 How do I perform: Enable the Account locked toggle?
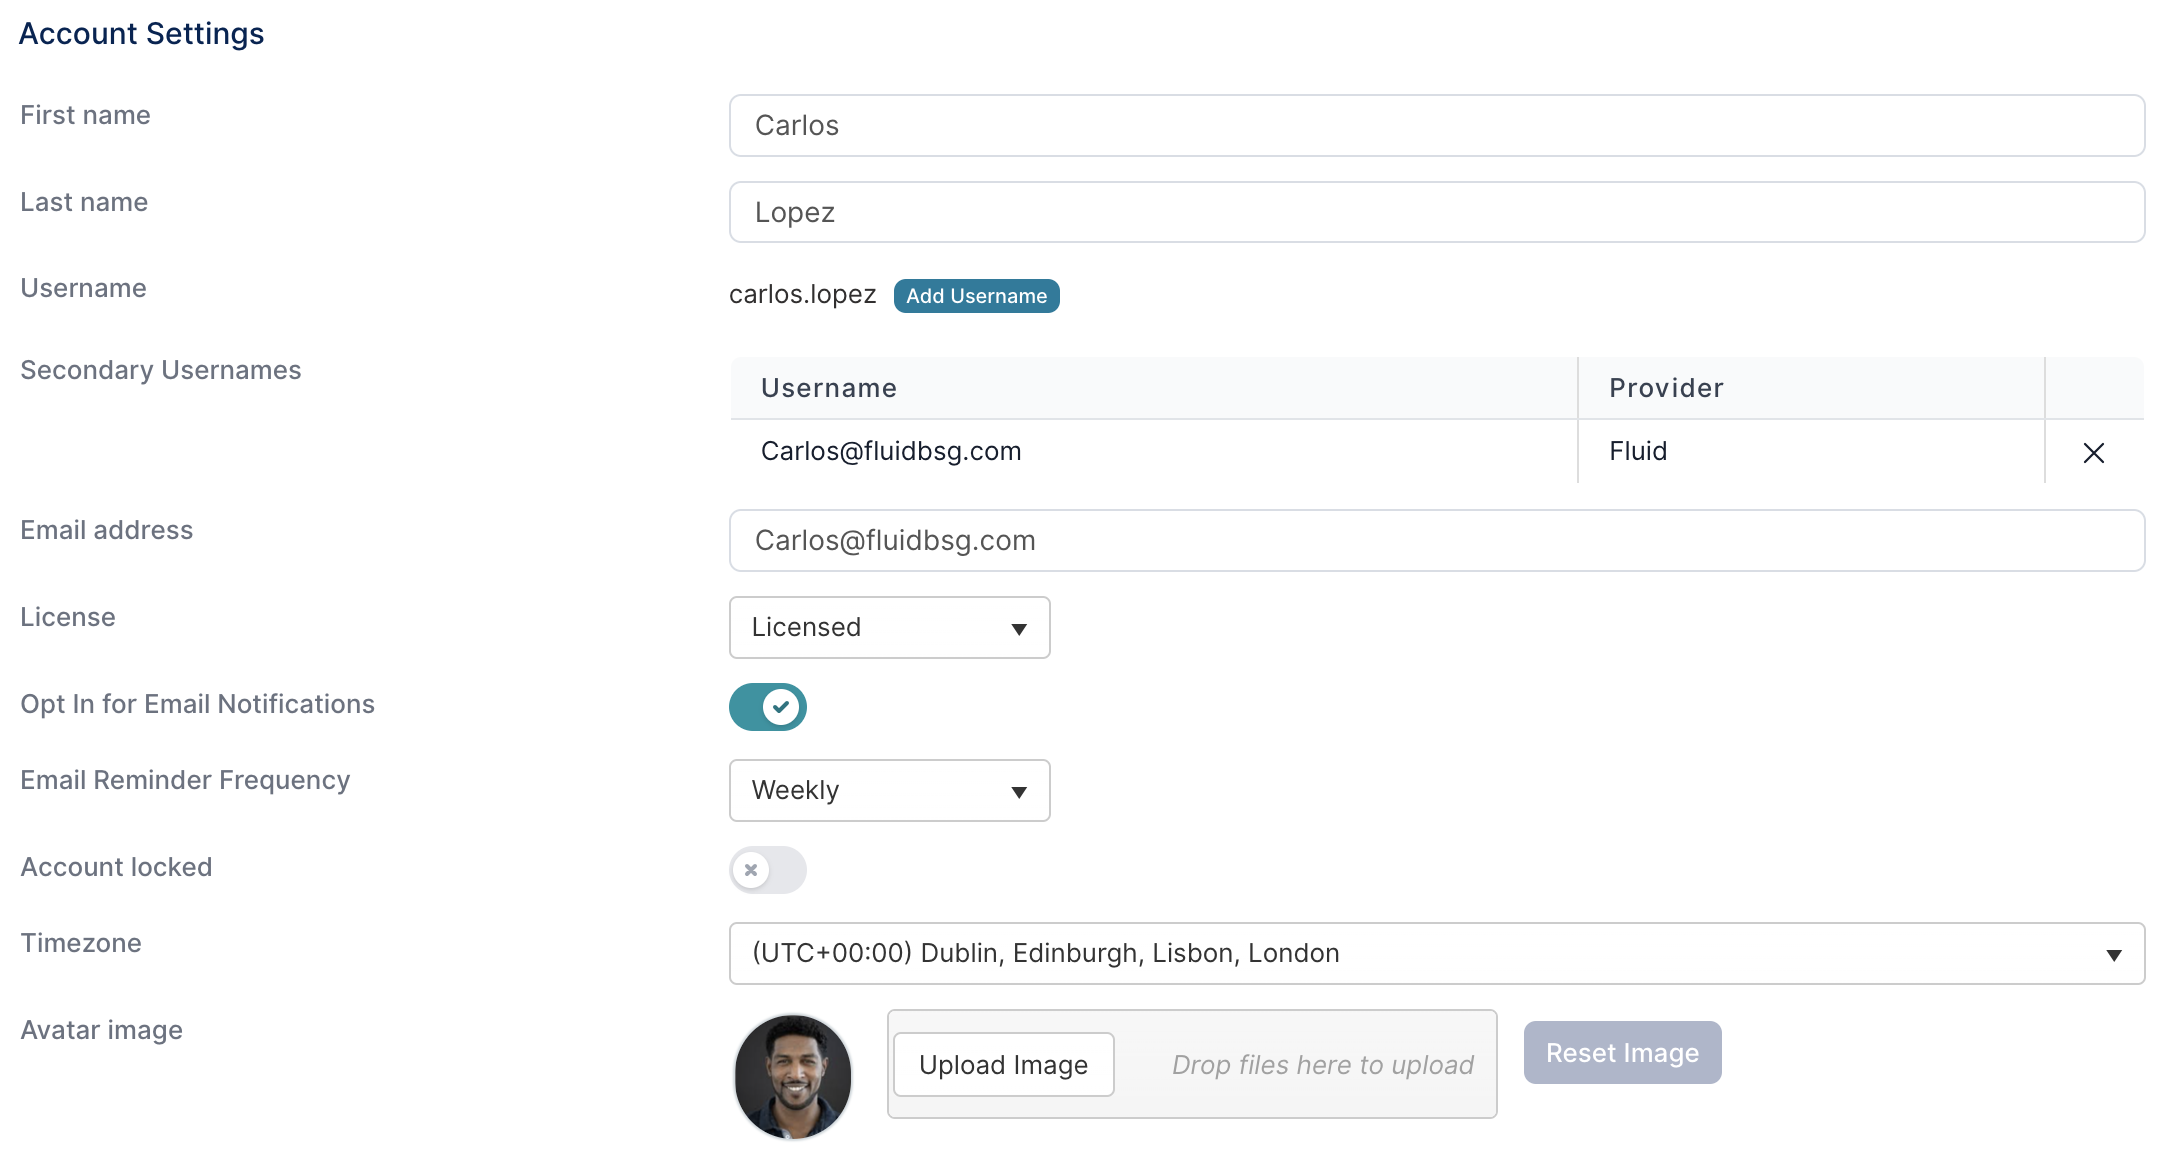(x=767, y=870)
